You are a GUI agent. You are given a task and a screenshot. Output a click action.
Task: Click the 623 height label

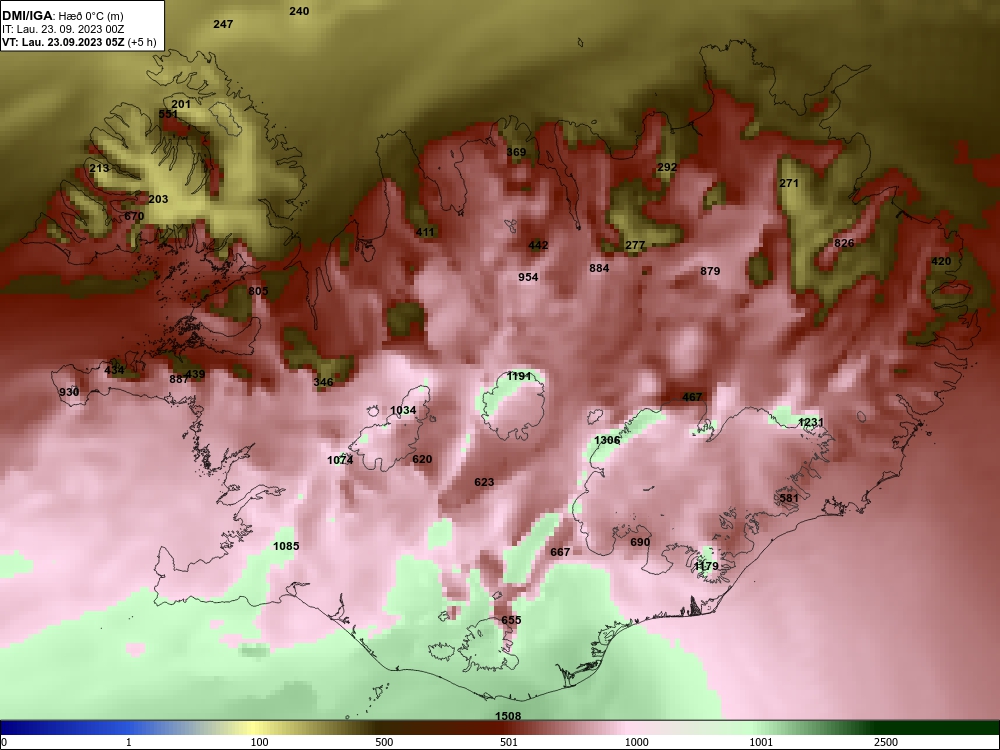point(484,482)
